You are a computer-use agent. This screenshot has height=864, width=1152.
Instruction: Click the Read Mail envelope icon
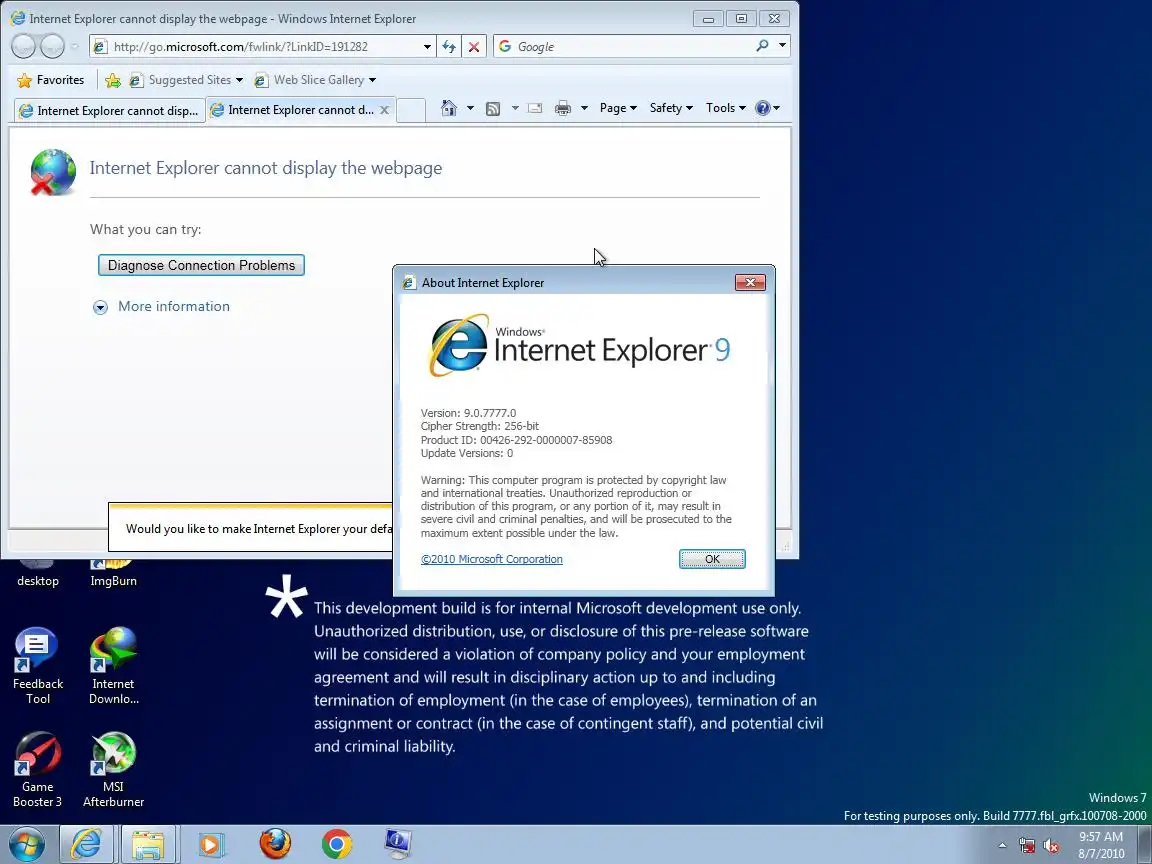(535, 108)
